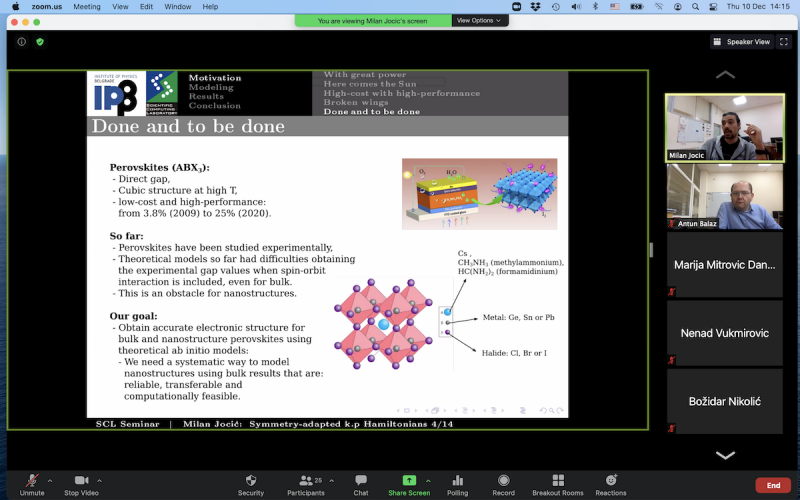Click 'Here comes the Sun' subsection link
Viewport: 800px width, 500px height.
click(370, 84)
